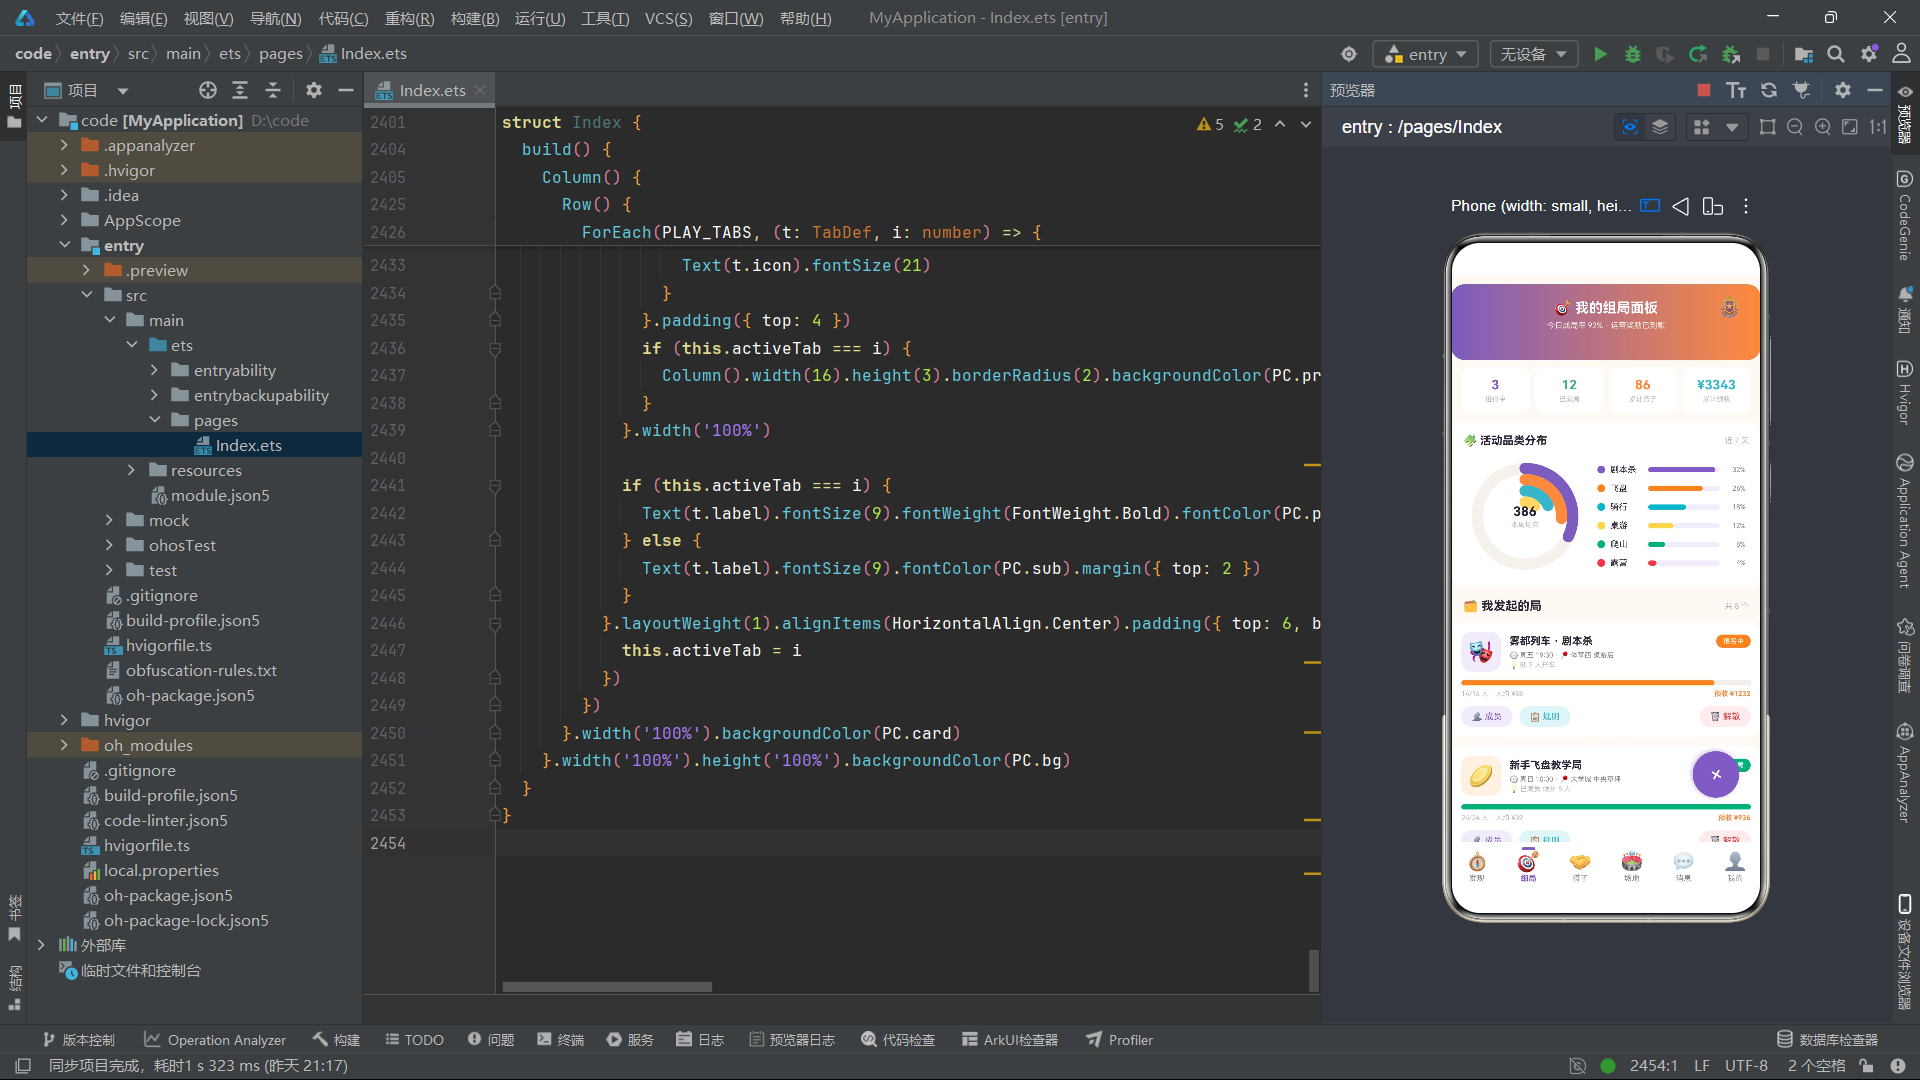Screen dimensions: 1920x1080
Task: Click line ending LF in status bar
Action: (1702, 1066)
